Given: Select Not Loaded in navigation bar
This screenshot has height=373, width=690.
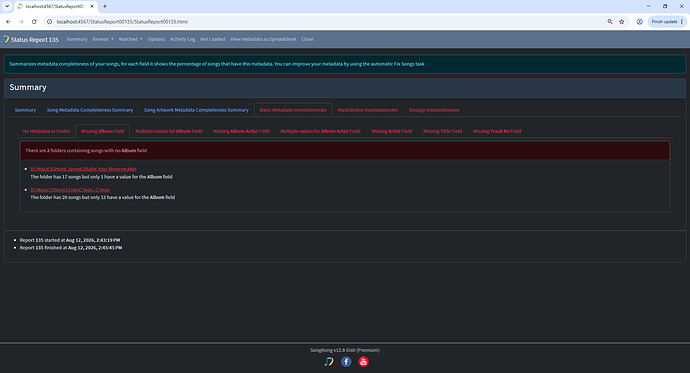Looking at the screenshot, I should pos(213,39).
